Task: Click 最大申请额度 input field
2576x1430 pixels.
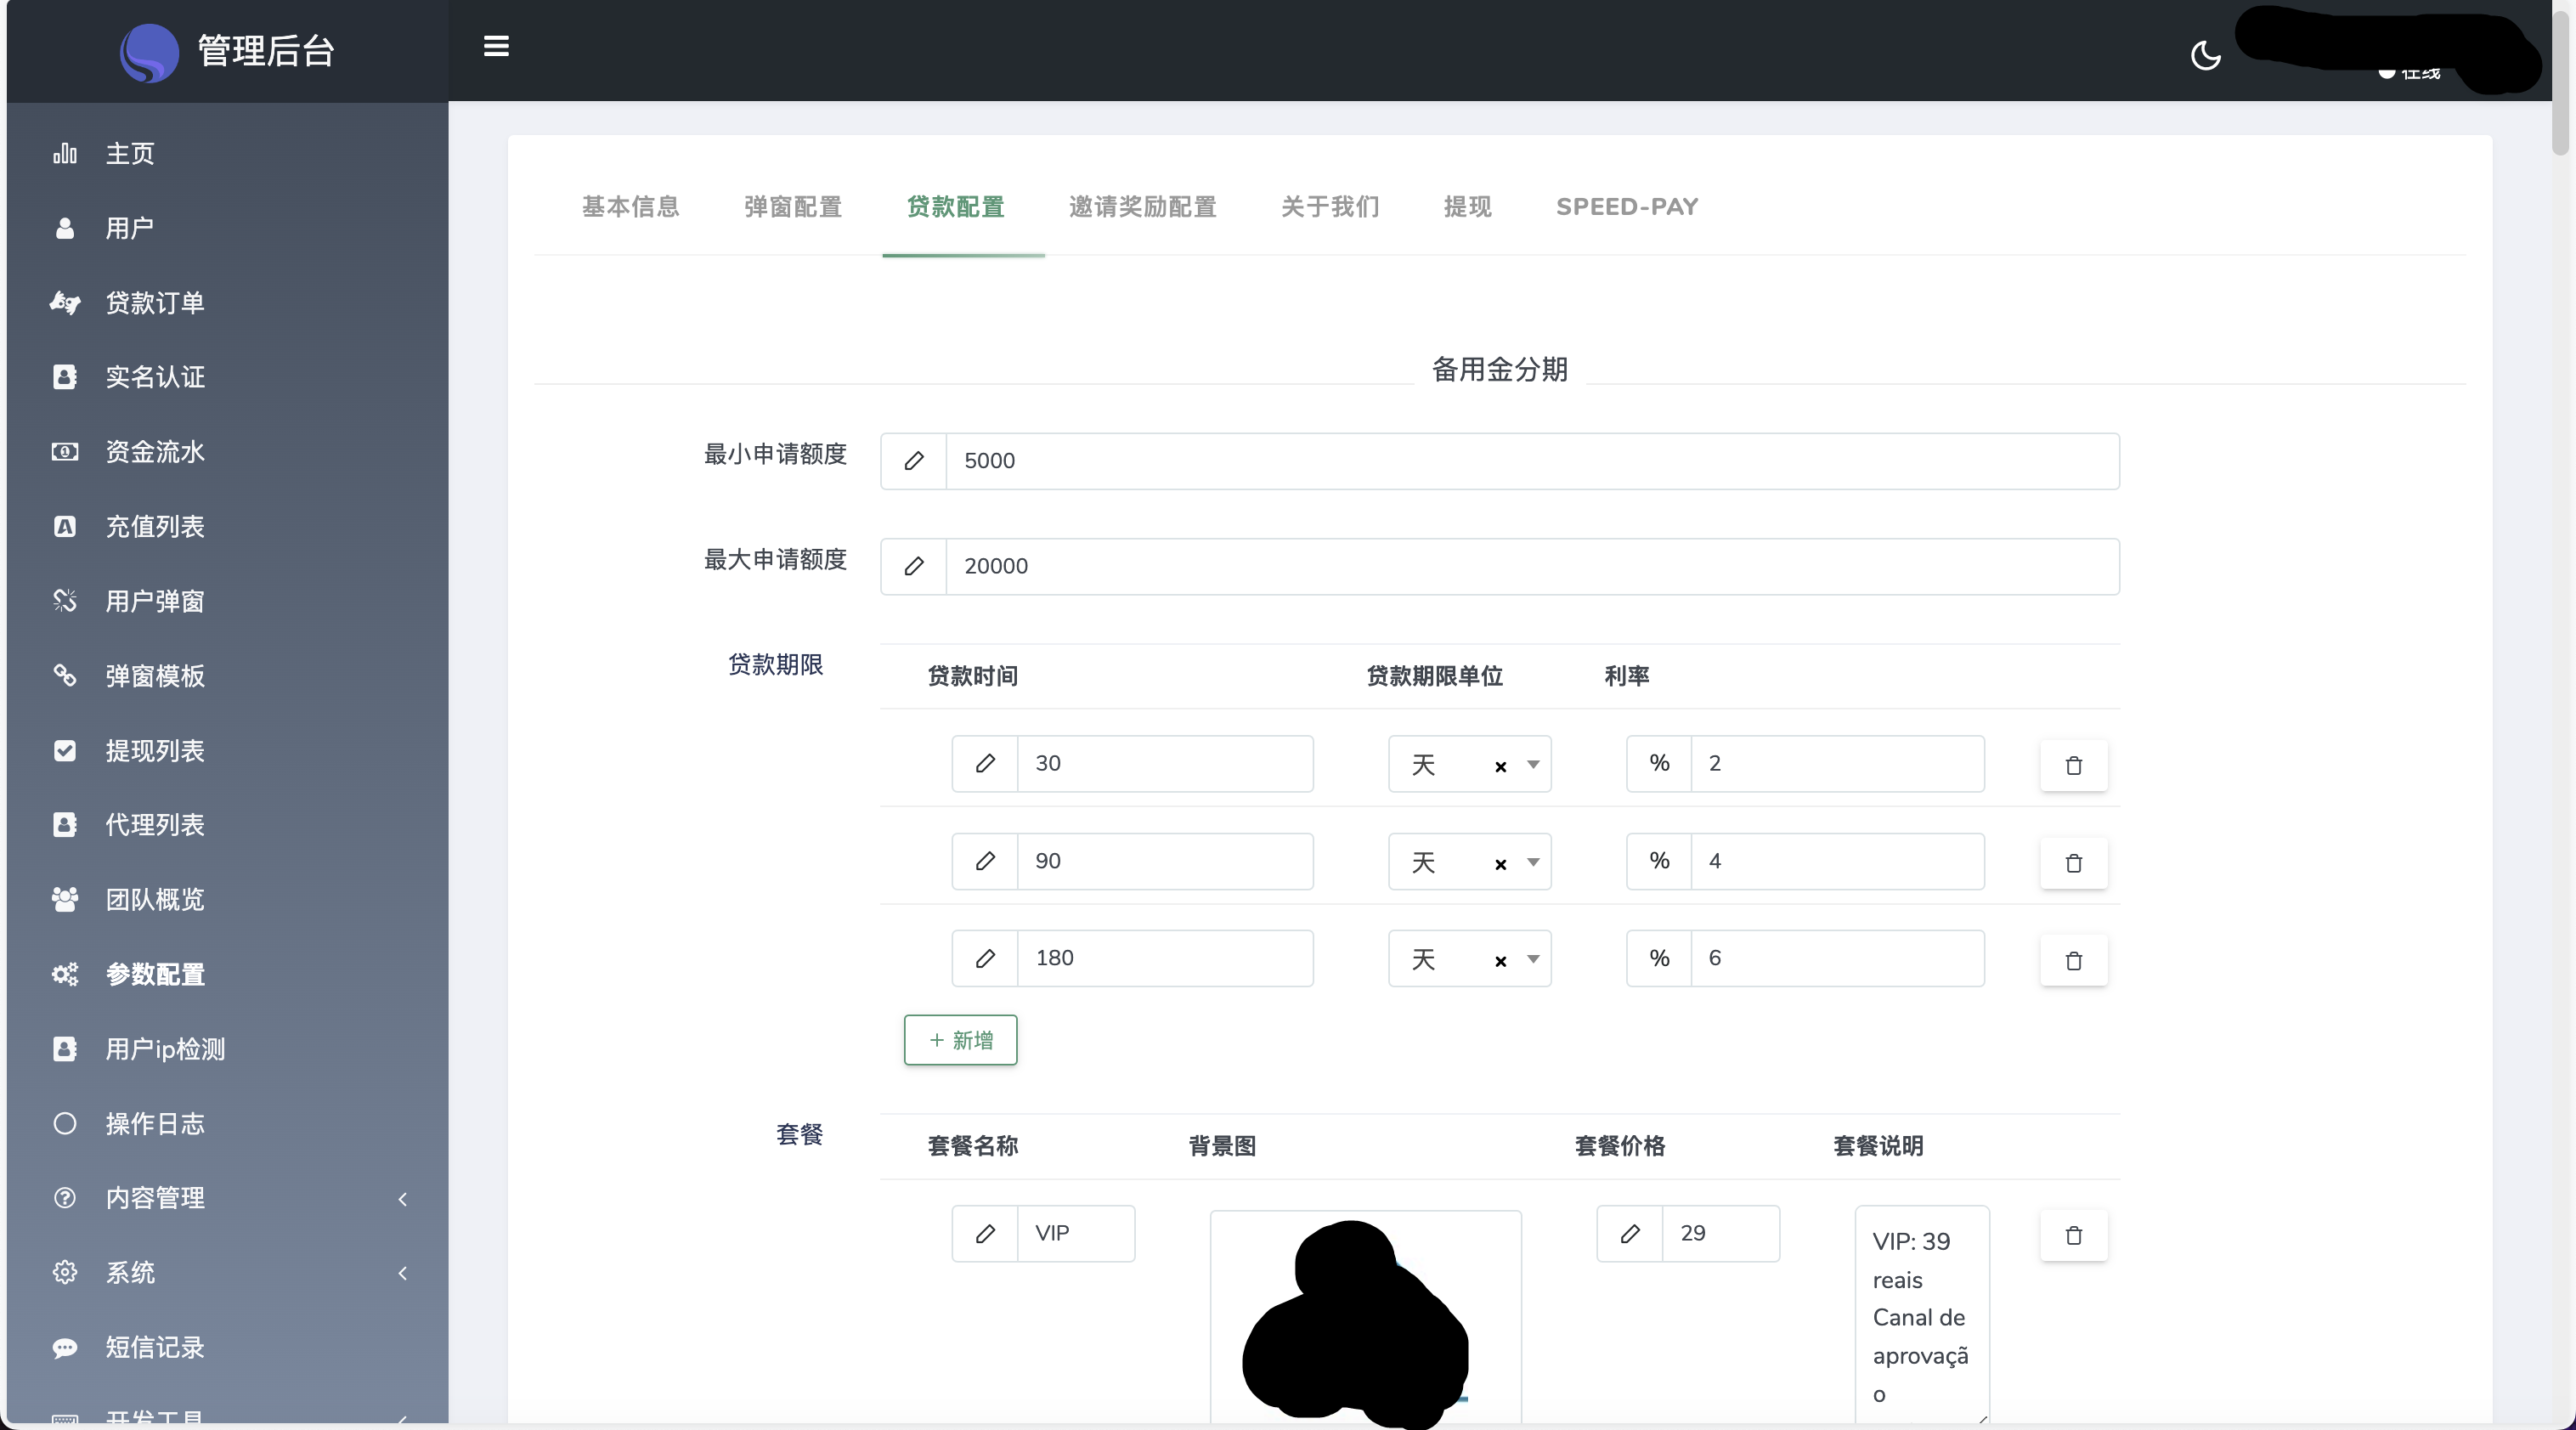Action: click(x=1530, y=567)
